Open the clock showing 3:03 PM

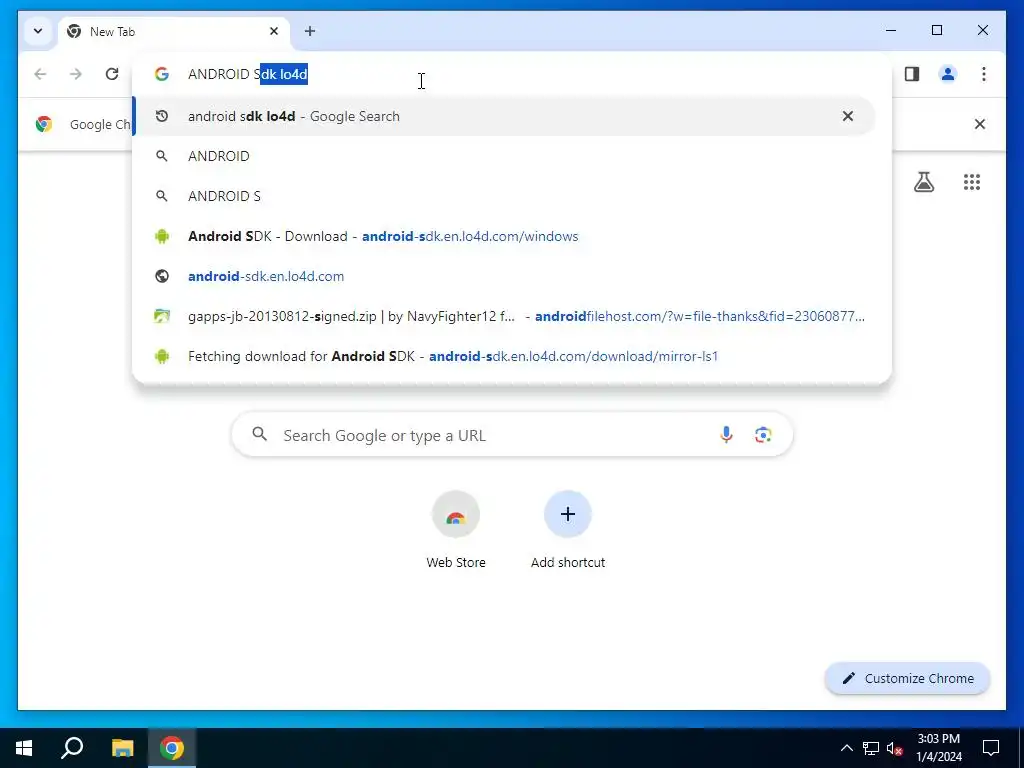(938, 748)
